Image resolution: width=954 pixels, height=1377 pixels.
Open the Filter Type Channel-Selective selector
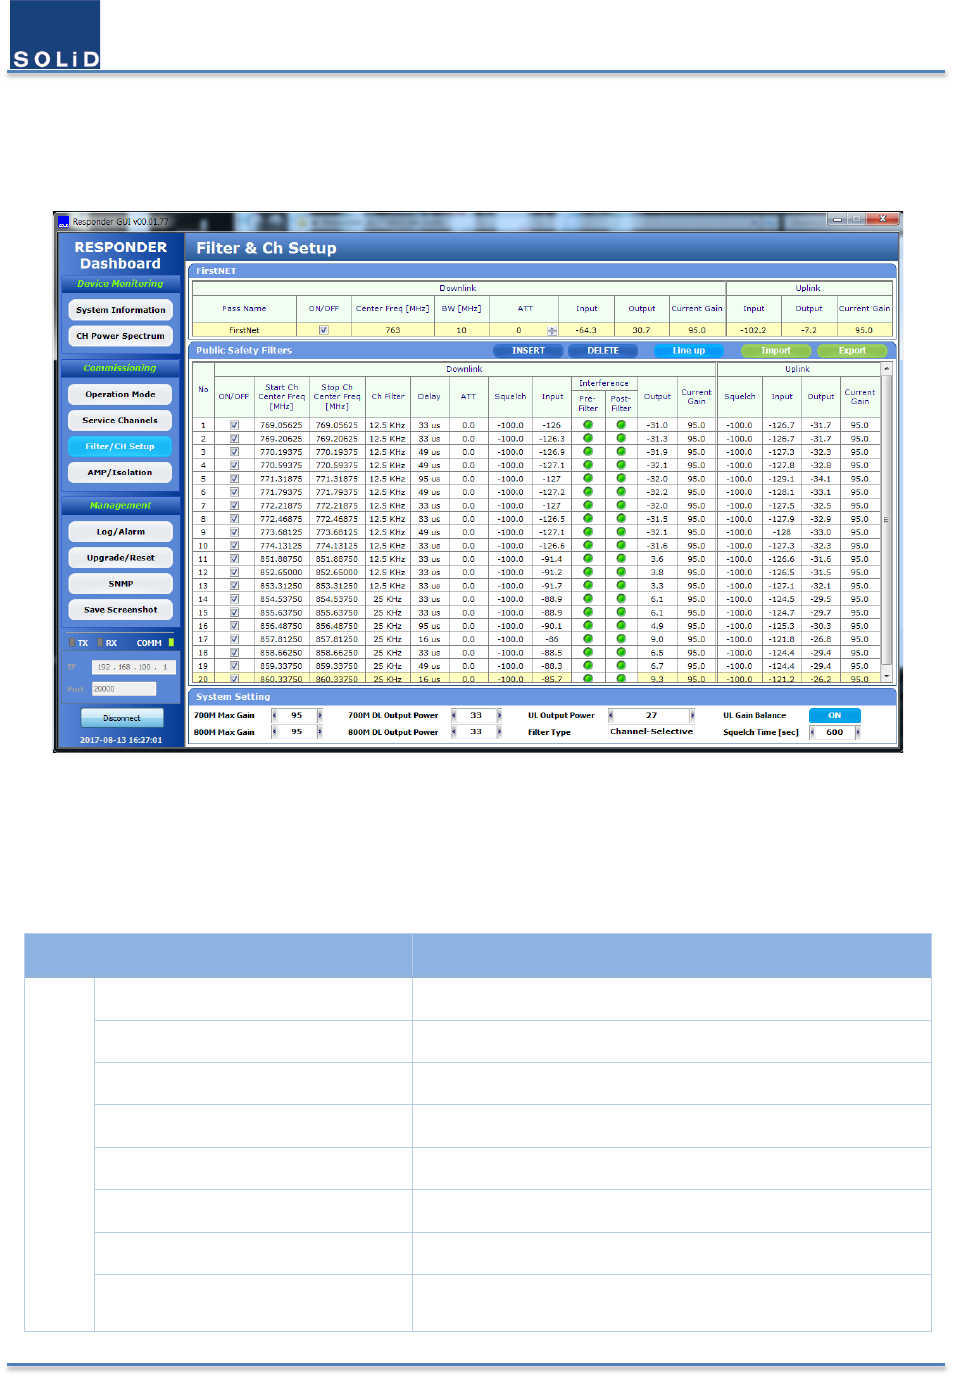pyautogui.click(x=651, y=732)
